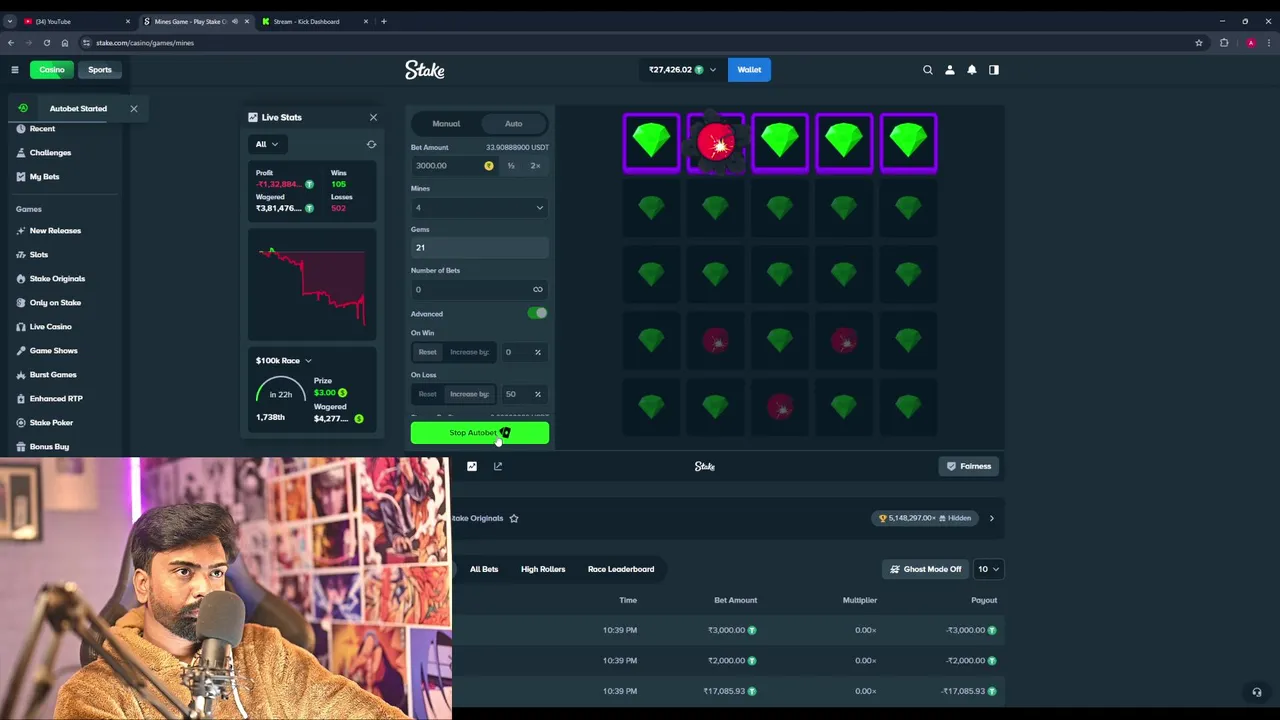Open the All filter dropdown in Live Stats
Screen dimensions: 1280x720
[266, 144]
